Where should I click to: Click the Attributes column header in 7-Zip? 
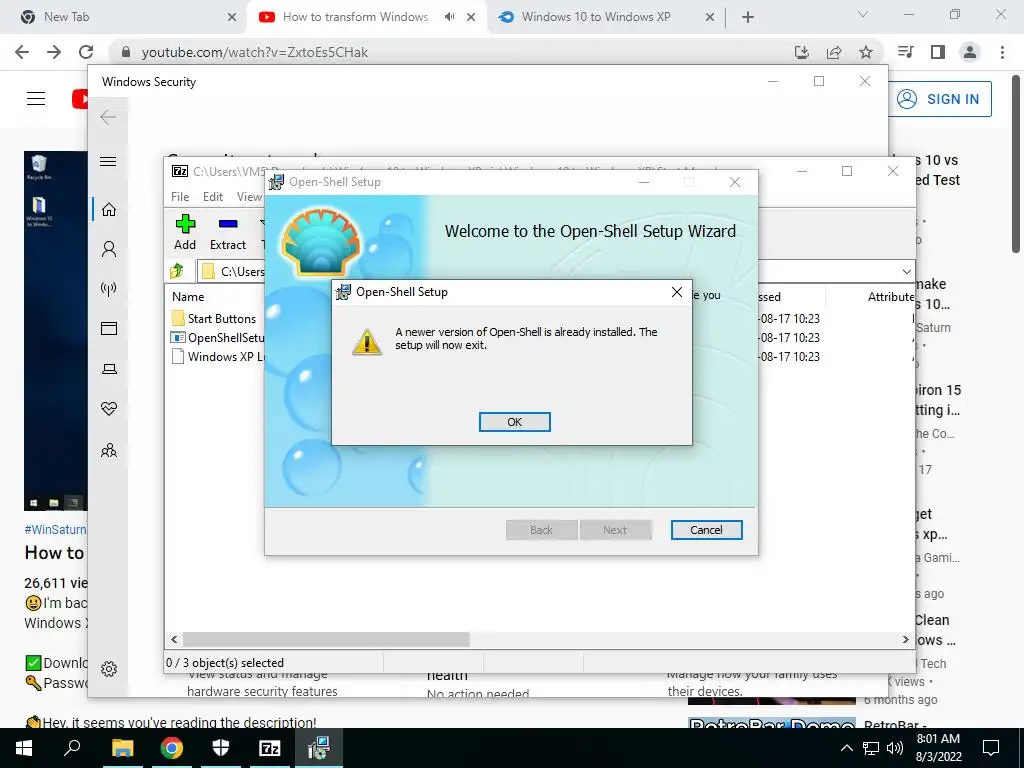coord(891,296)
